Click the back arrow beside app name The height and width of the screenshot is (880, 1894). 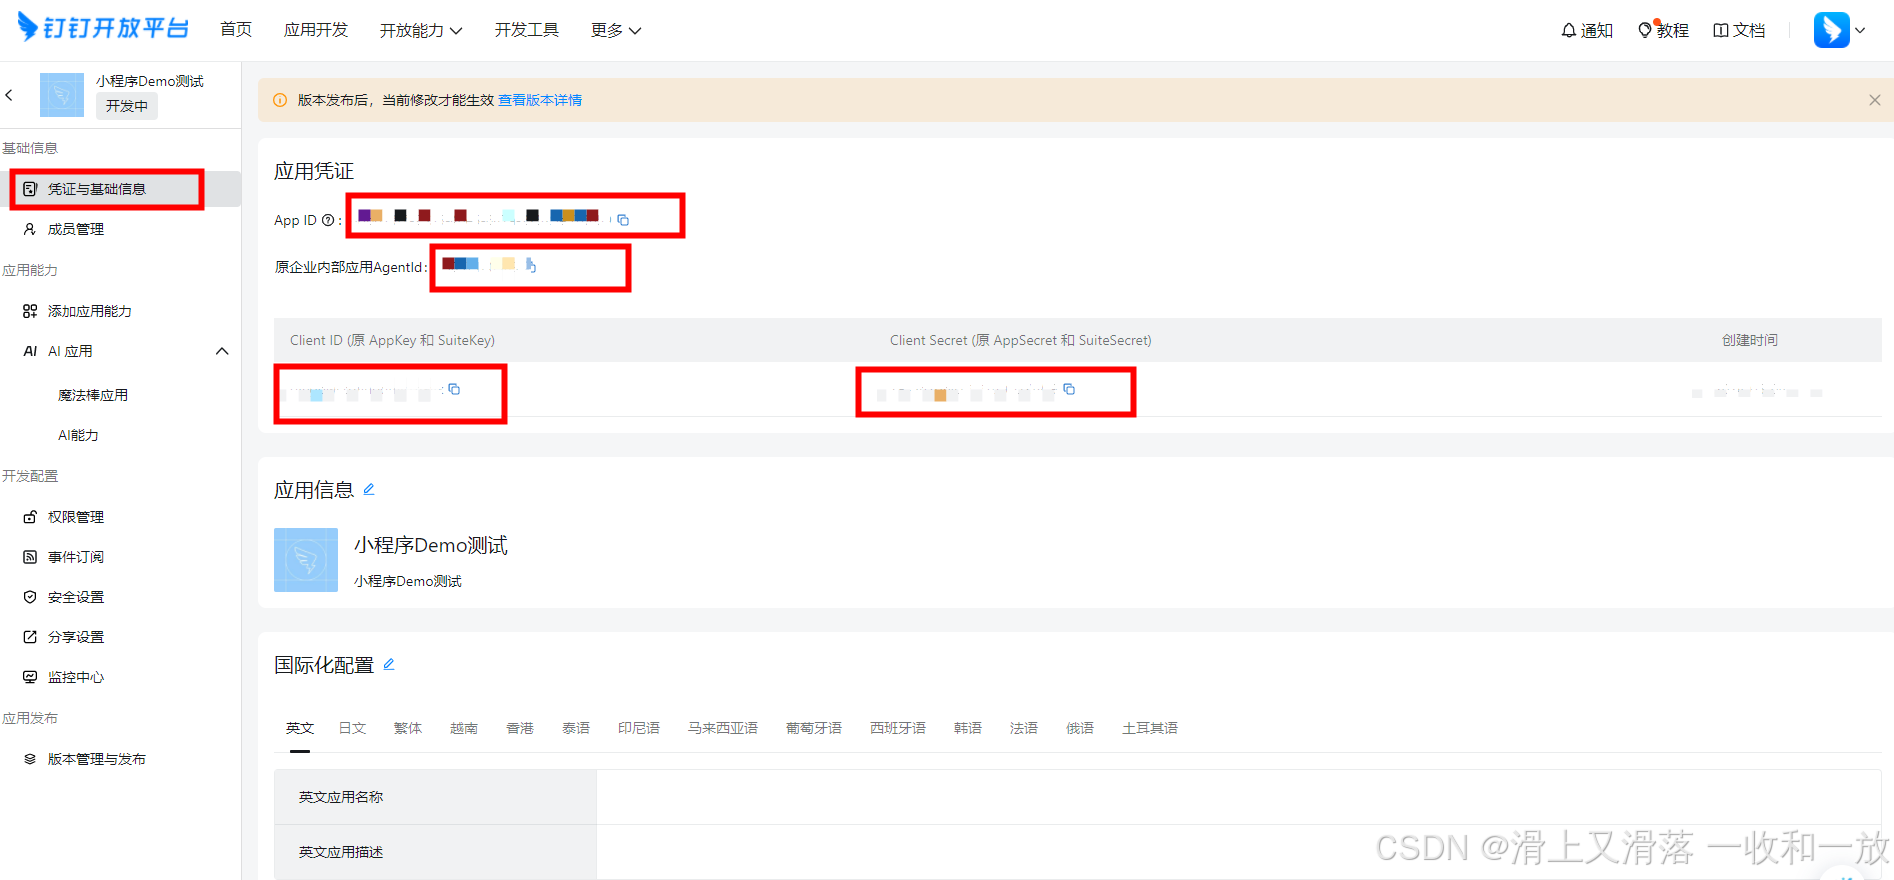tap(9, 95)
